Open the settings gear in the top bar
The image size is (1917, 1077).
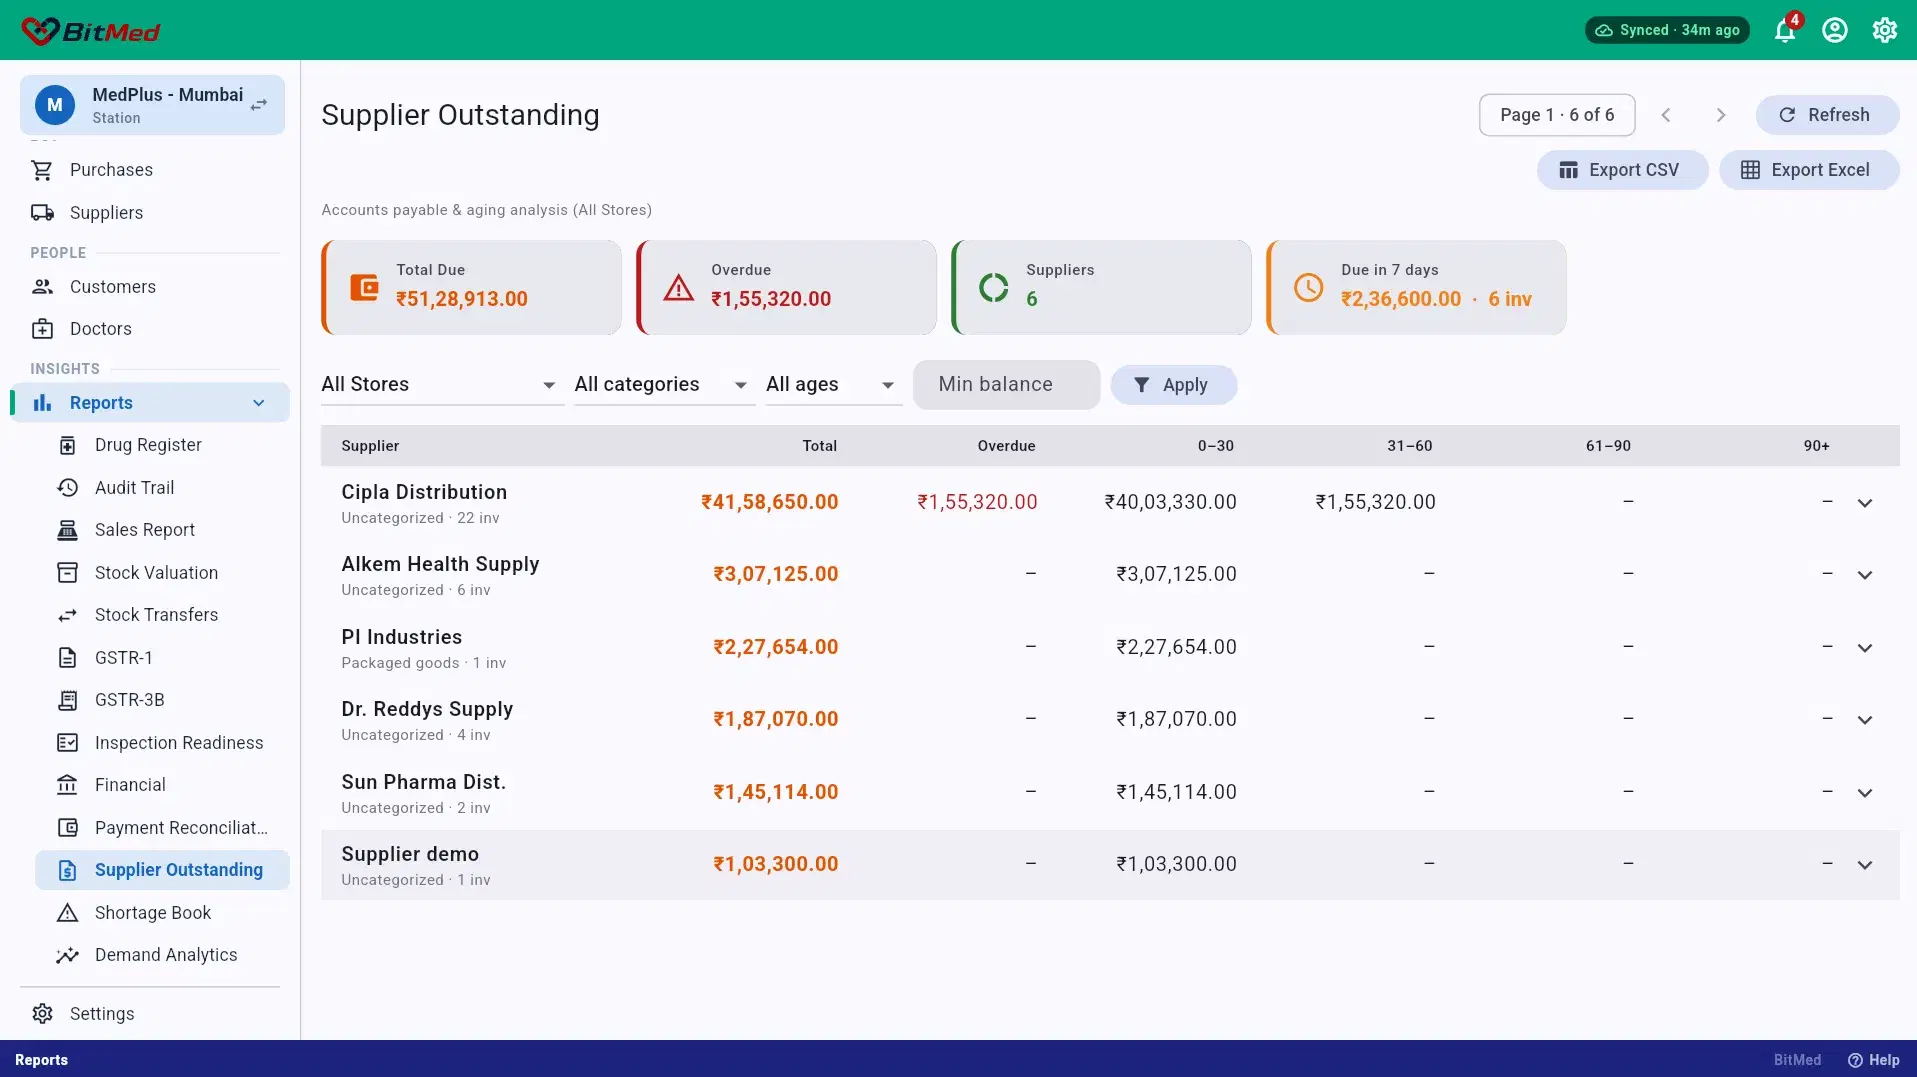(1885, 30)
